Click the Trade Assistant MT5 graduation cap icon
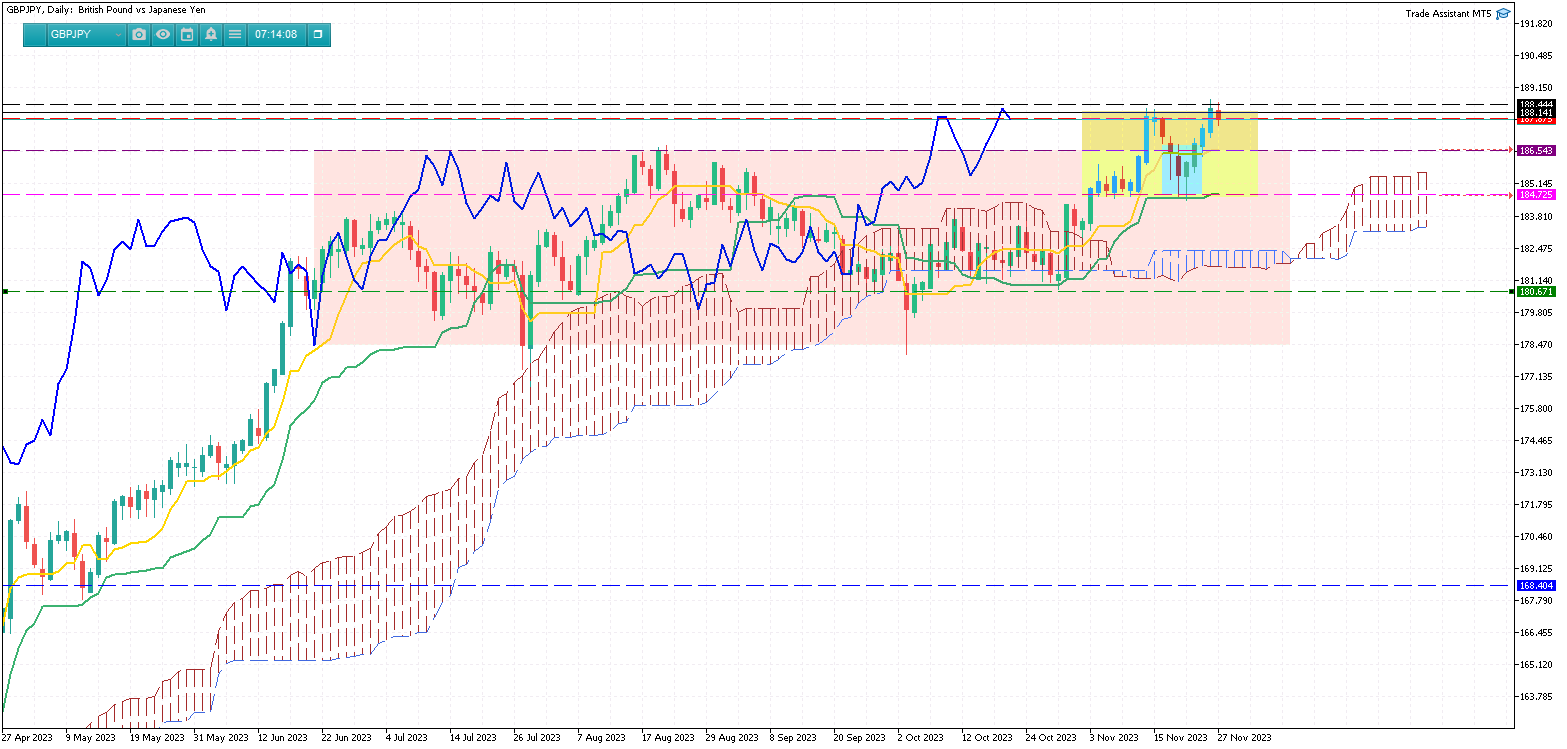 point(1503,13)
